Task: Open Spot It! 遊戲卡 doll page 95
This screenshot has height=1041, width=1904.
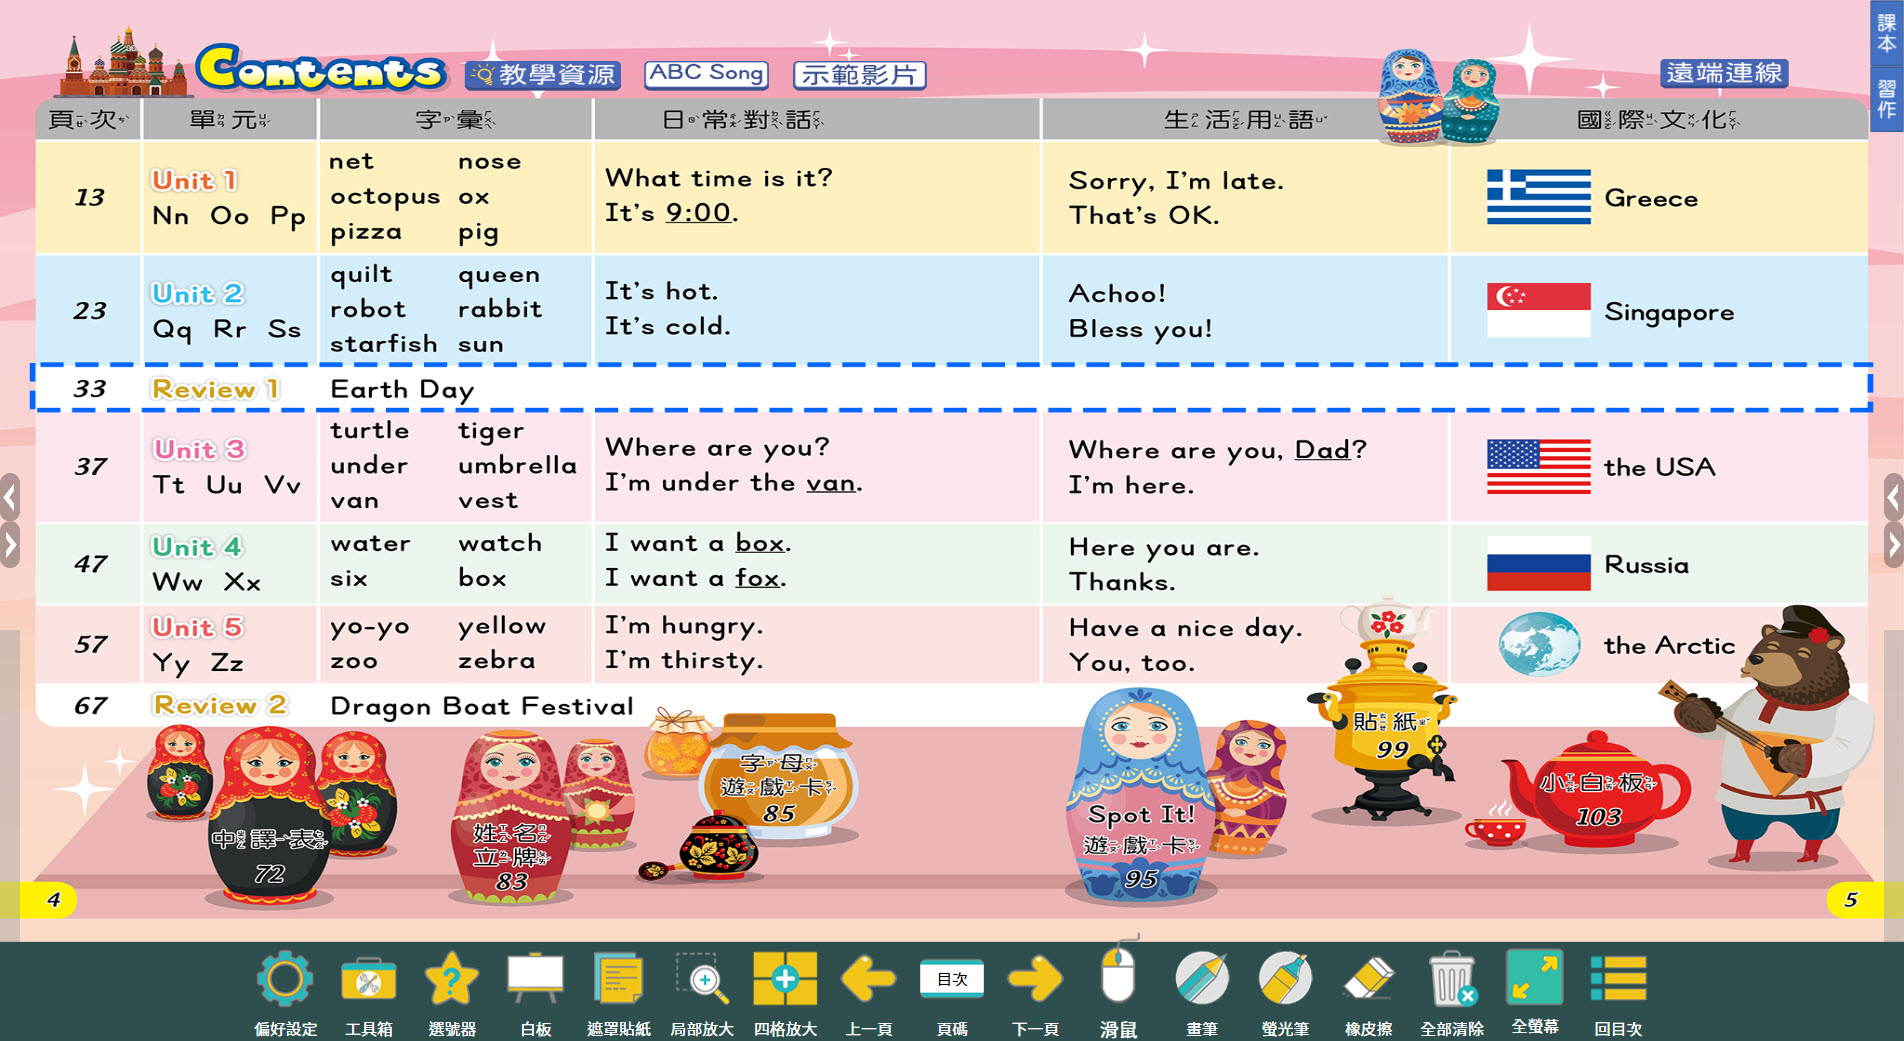Action: [x=1140, y=795]
